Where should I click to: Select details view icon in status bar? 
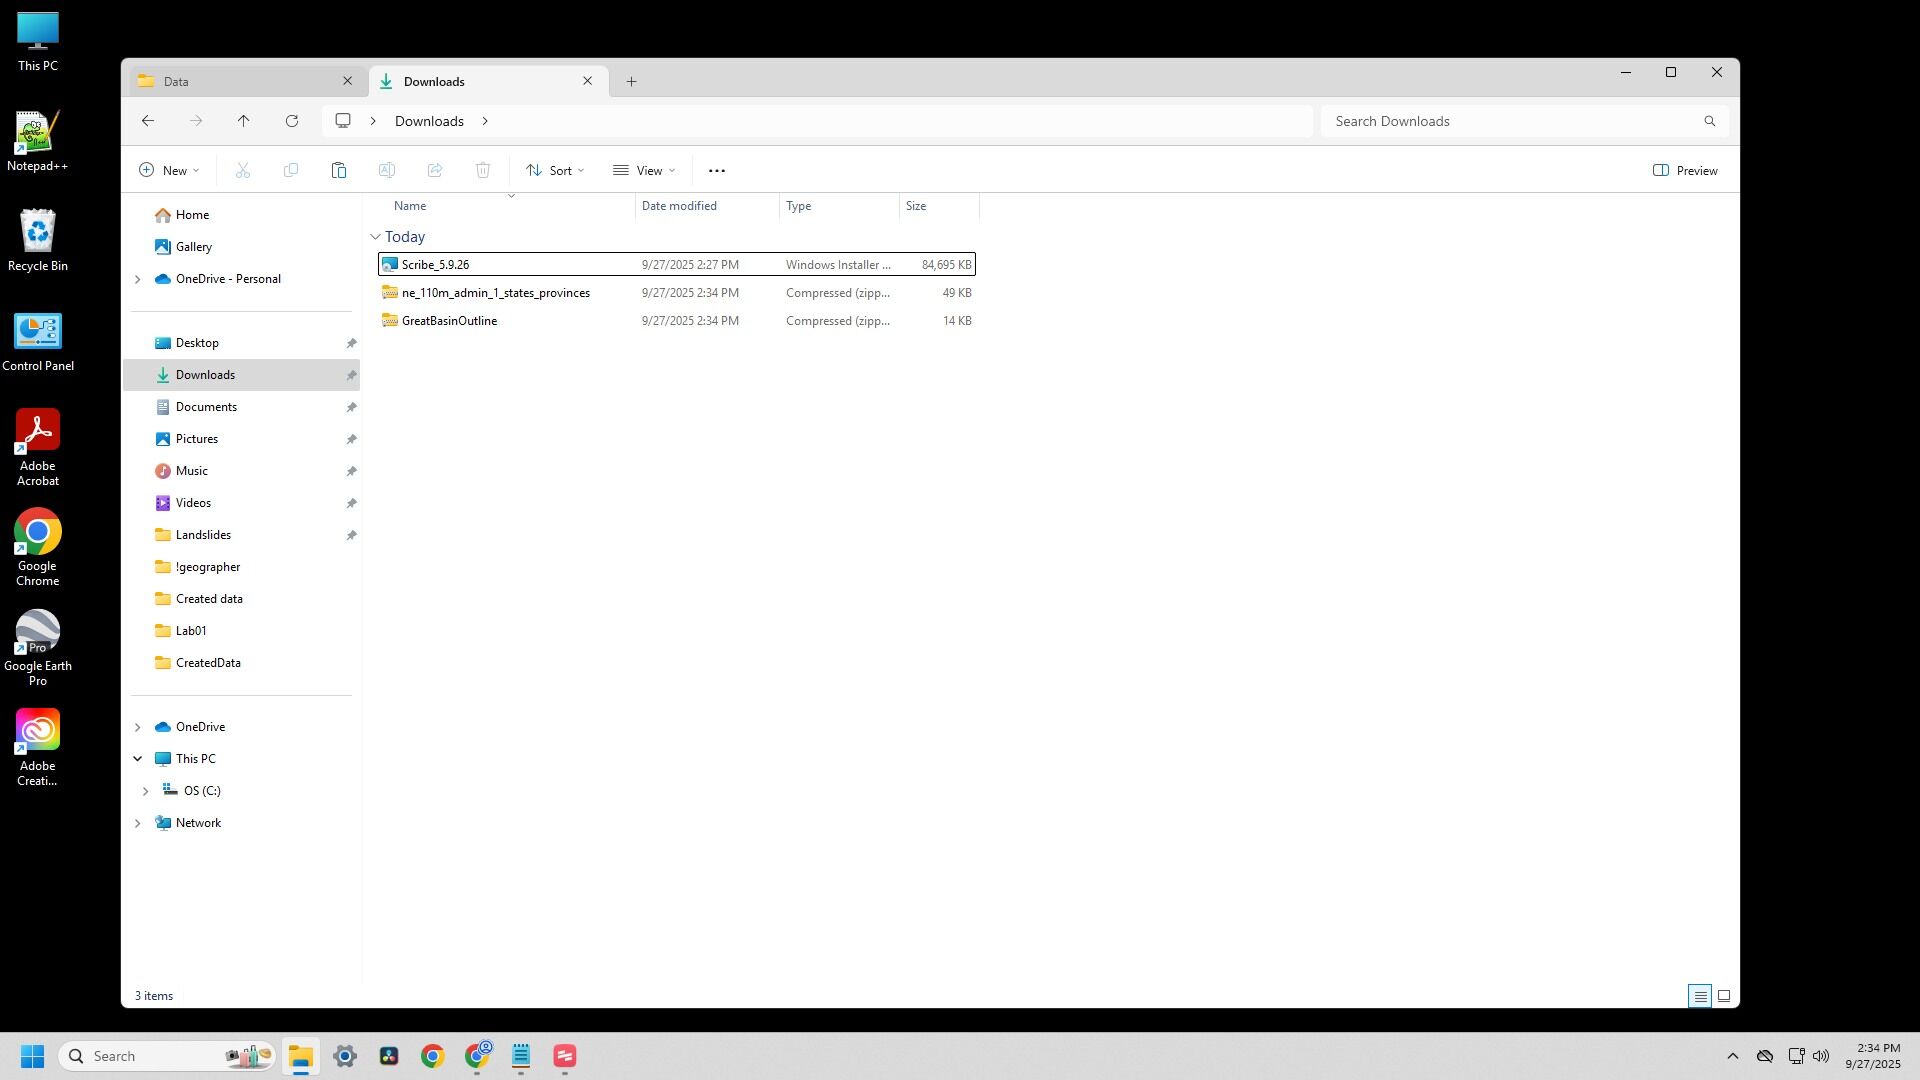tap(1699, 996)
